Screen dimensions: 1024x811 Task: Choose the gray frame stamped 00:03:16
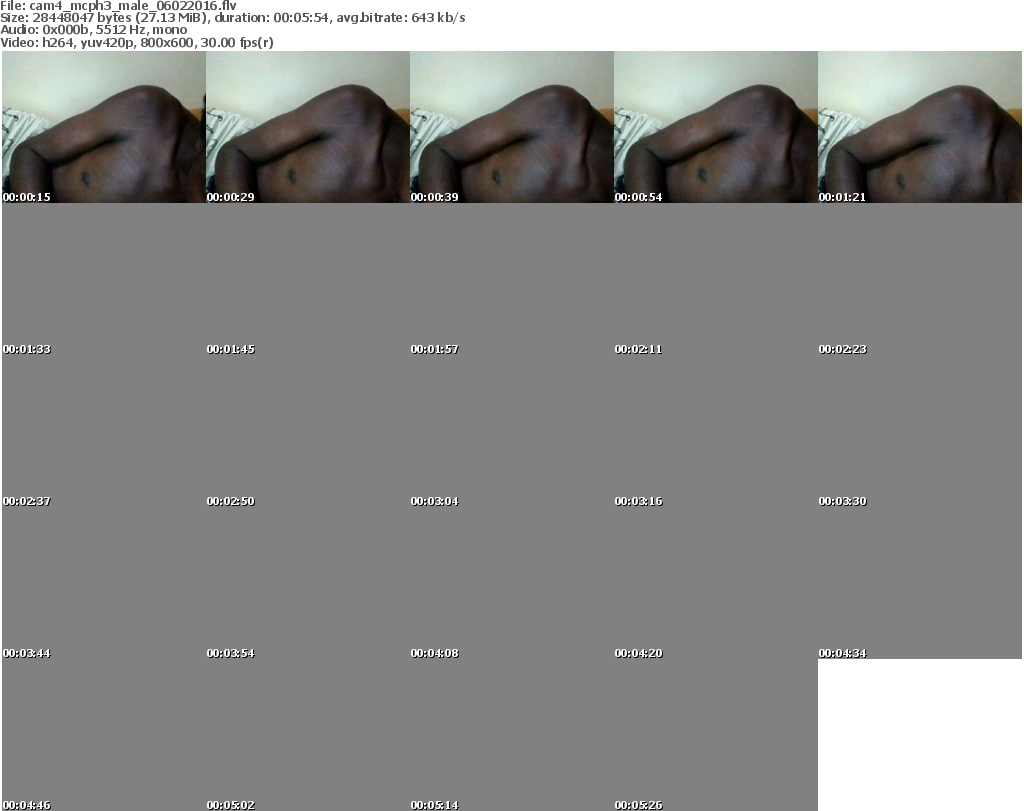pos(716,431)
